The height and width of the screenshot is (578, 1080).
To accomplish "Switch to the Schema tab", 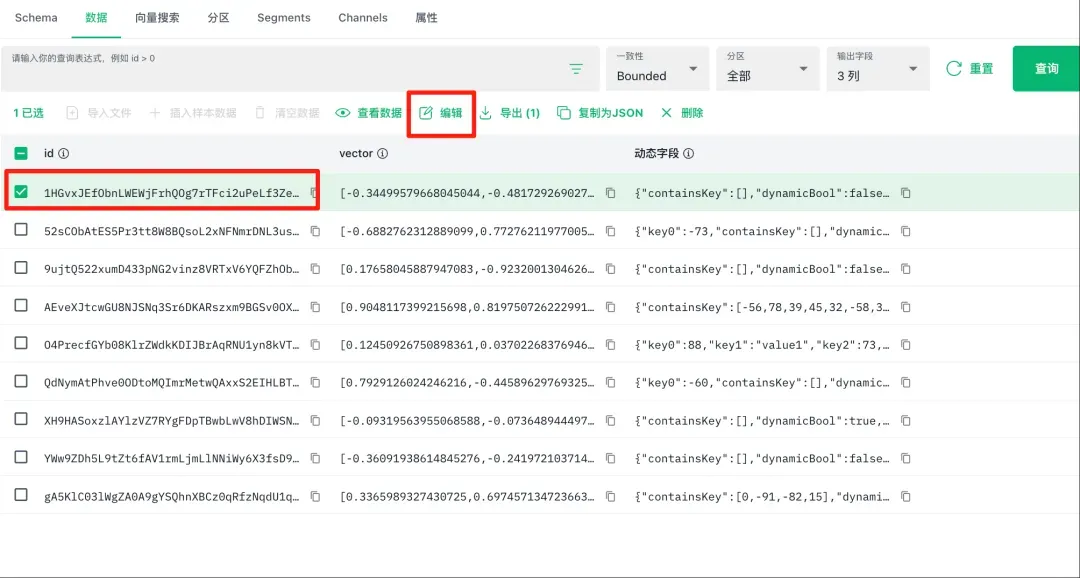I will 36,18.
